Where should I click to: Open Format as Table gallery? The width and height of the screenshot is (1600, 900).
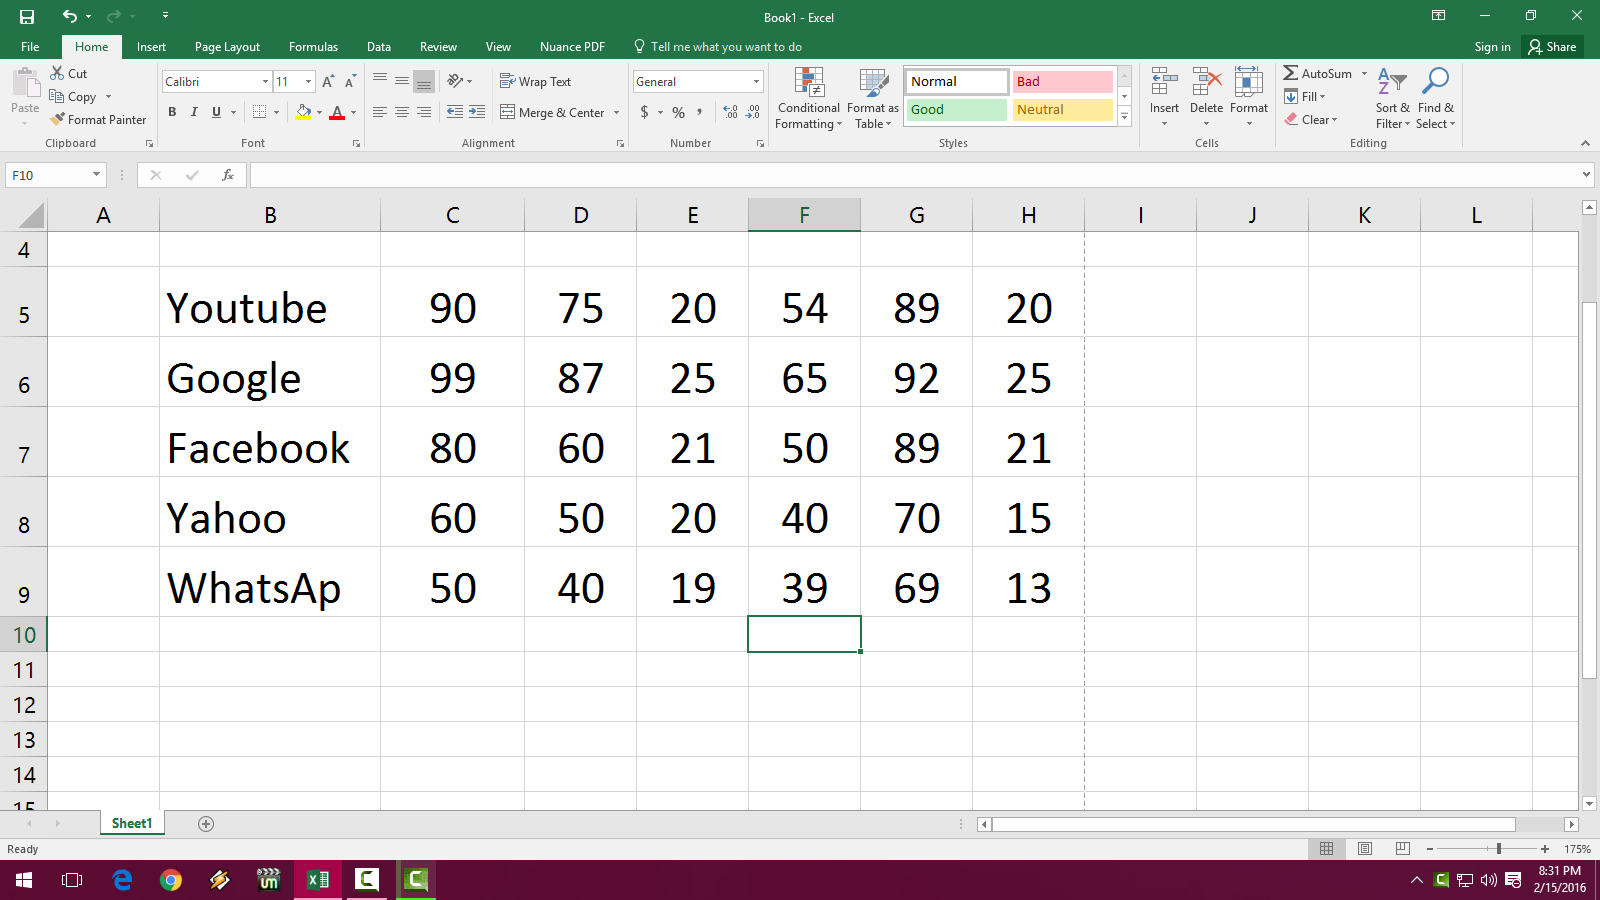click(x=873, y=98)
